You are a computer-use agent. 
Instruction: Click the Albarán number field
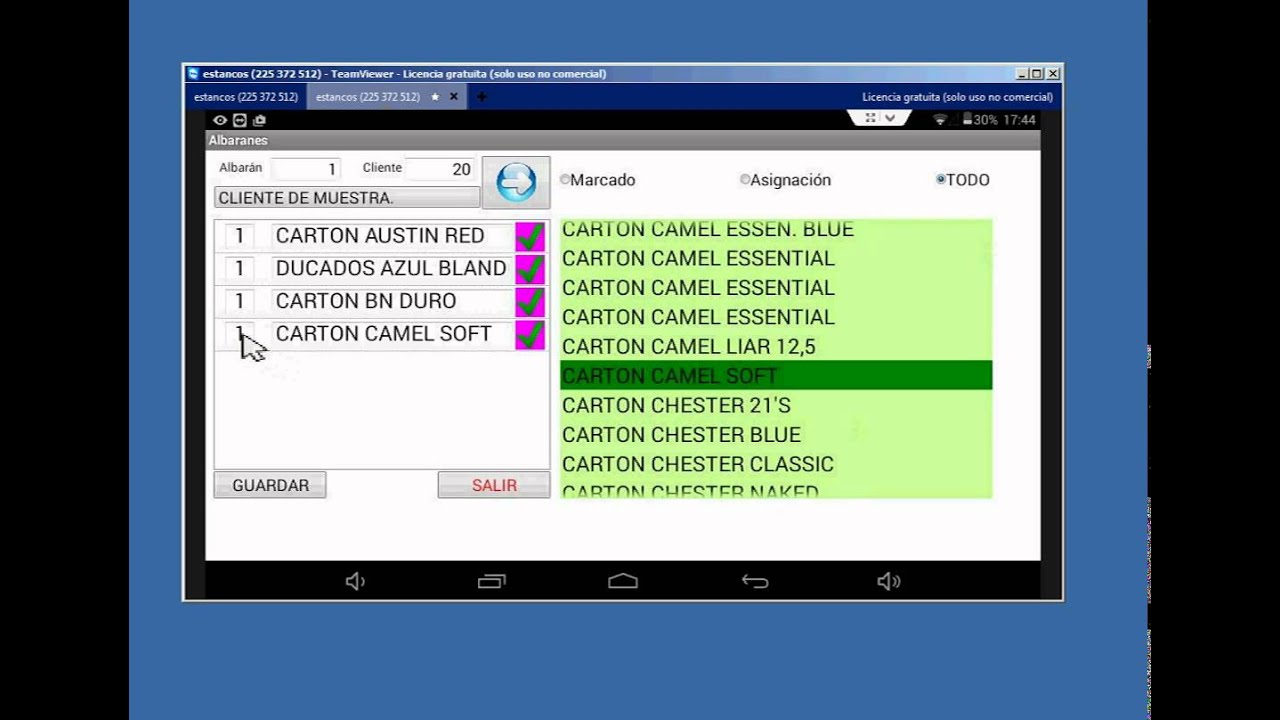[x=306, y=169]
